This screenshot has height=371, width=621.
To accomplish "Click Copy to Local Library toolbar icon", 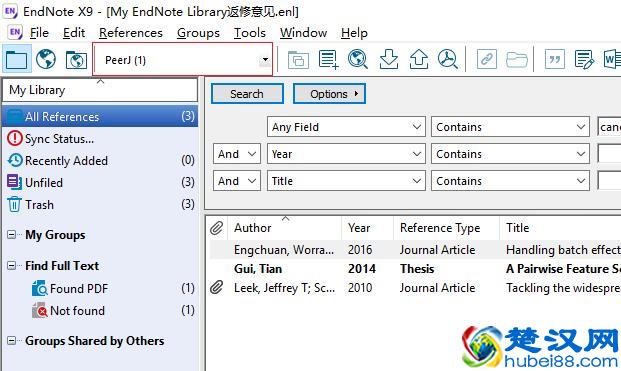I will pos(298,60).
